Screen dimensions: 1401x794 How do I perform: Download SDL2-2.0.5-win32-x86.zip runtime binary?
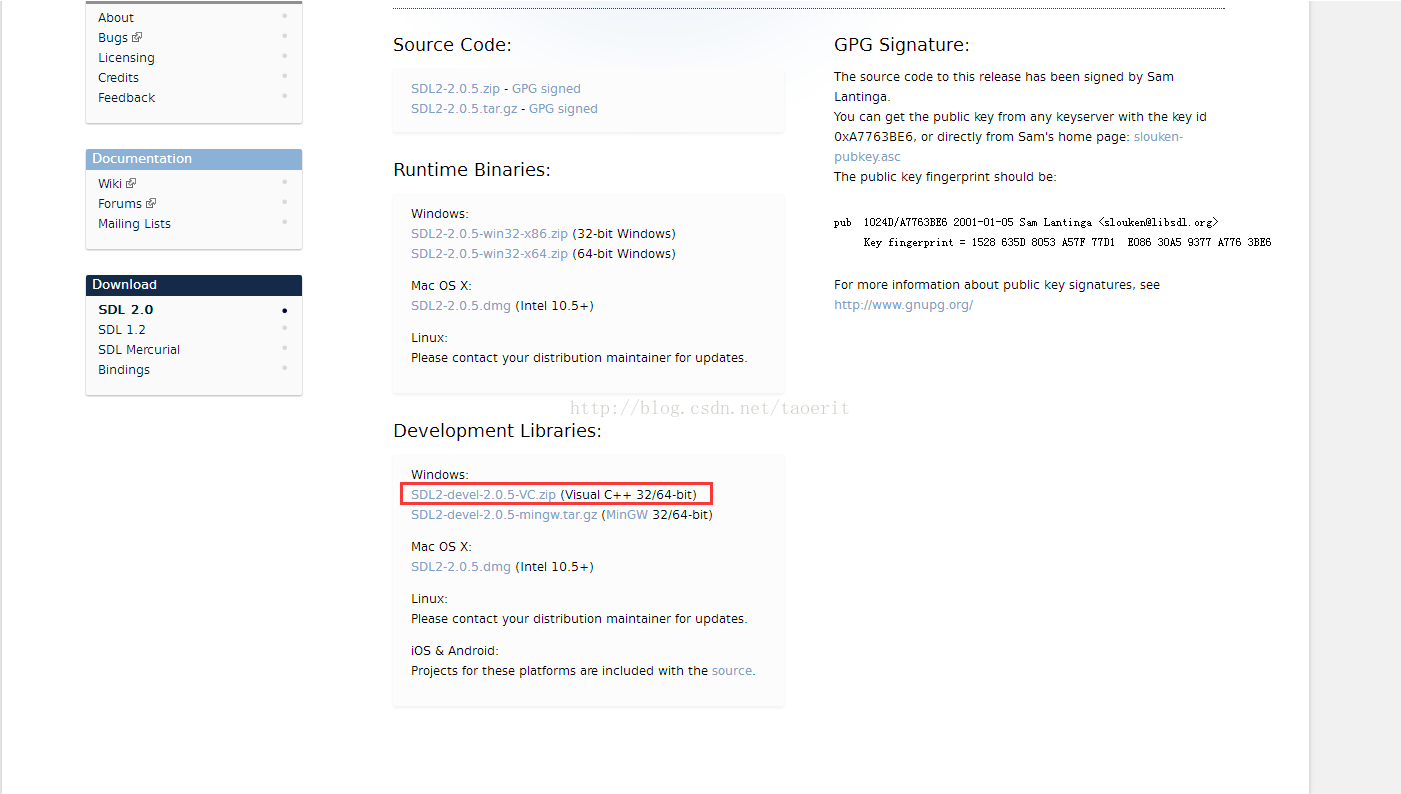489,234
